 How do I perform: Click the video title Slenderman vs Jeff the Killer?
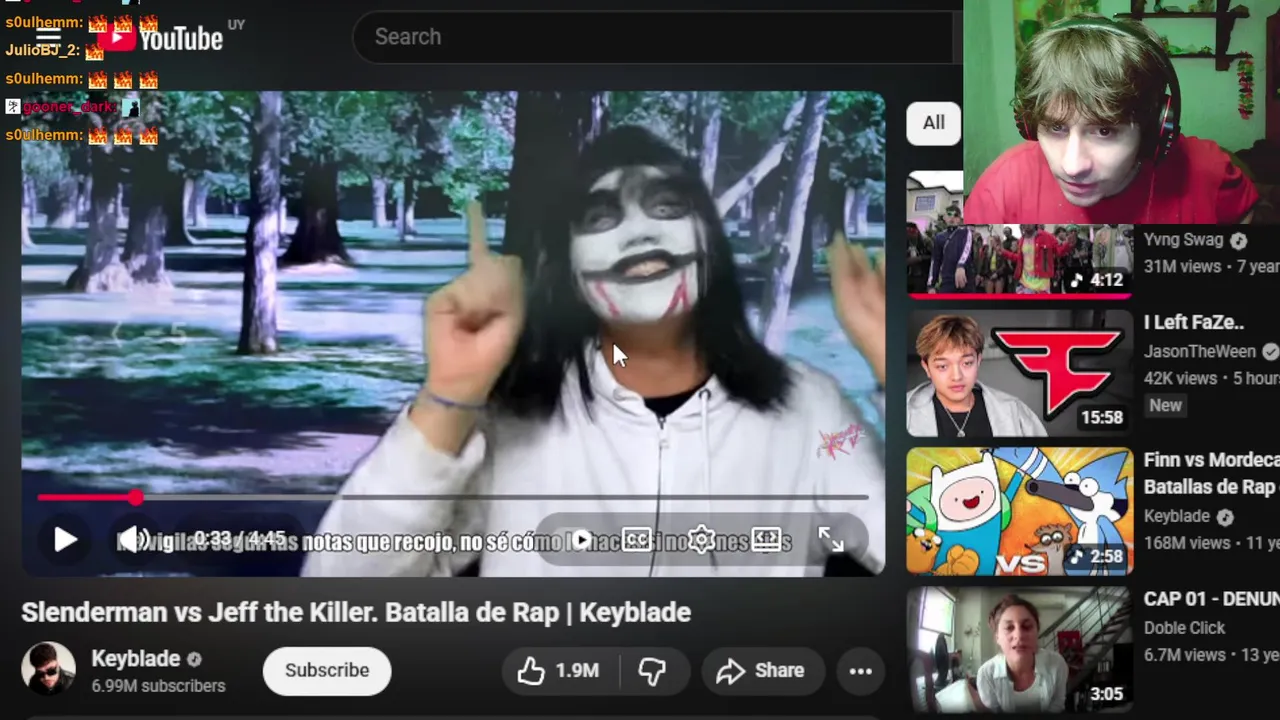(356, 612)
